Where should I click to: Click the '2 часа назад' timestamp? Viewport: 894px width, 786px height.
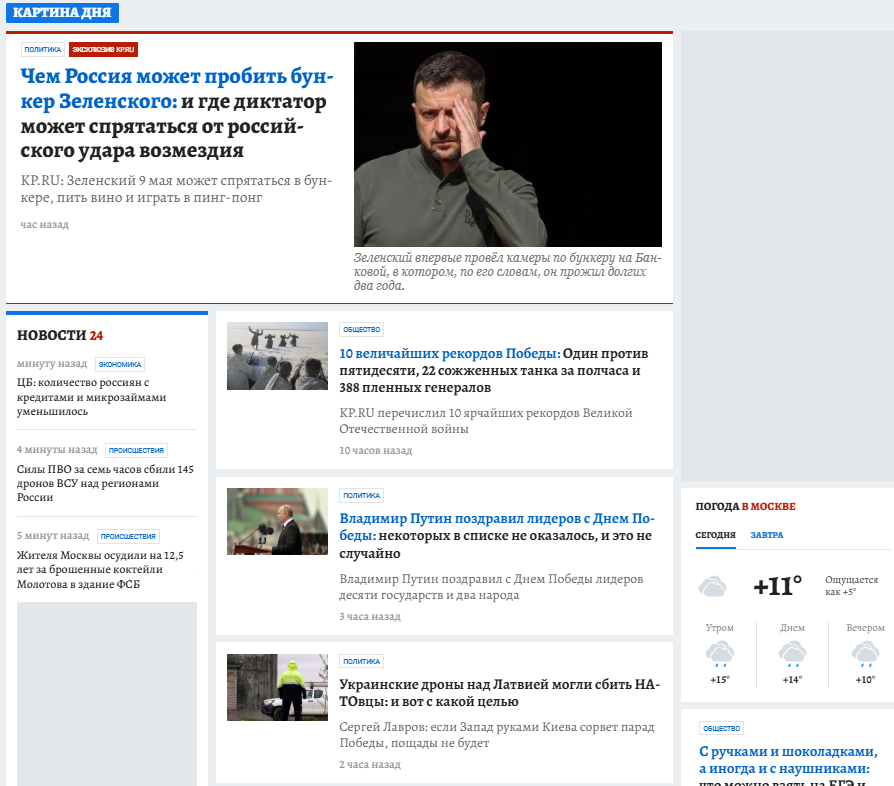[x=370, y=764]
